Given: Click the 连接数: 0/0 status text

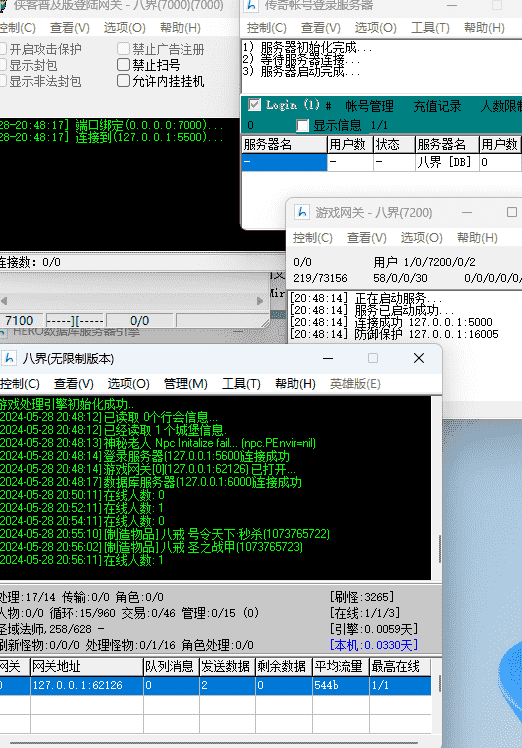Looking at the screenshot, I should (x=30, y=262).
